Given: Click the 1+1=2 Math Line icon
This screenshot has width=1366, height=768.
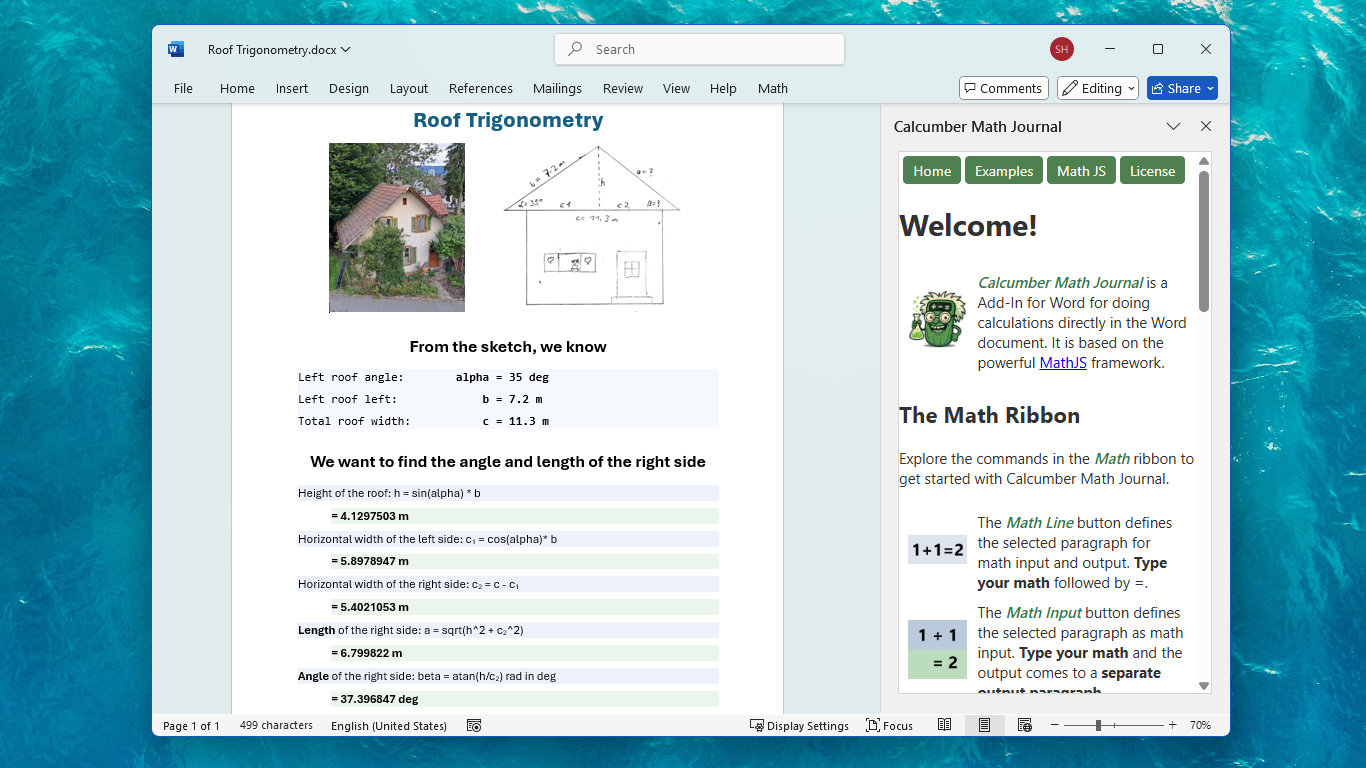Looking at the screenshot, I should [937, 550].
